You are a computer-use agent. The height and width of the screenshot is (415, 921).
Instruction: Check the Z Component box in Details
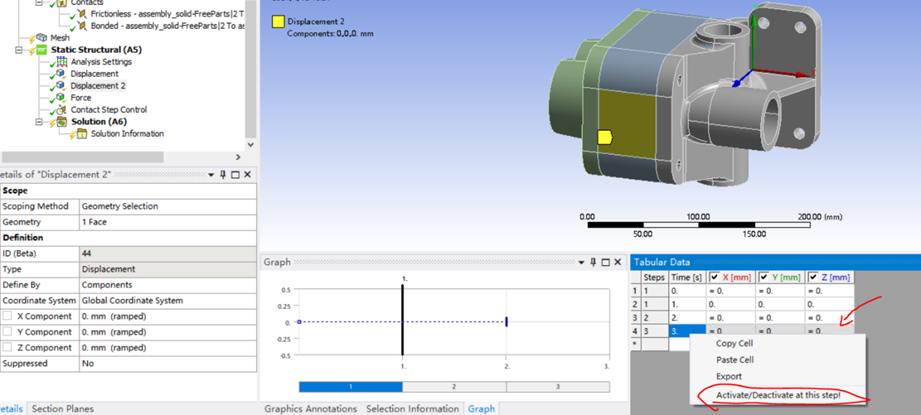tap(7, 347)
